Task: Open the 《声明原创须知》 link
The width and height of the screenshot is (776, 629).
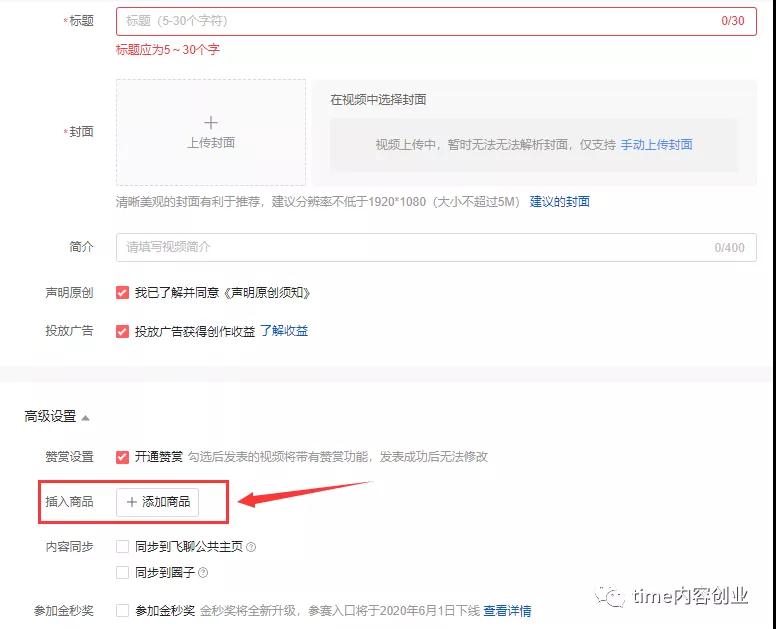Action: pos(270,293)
